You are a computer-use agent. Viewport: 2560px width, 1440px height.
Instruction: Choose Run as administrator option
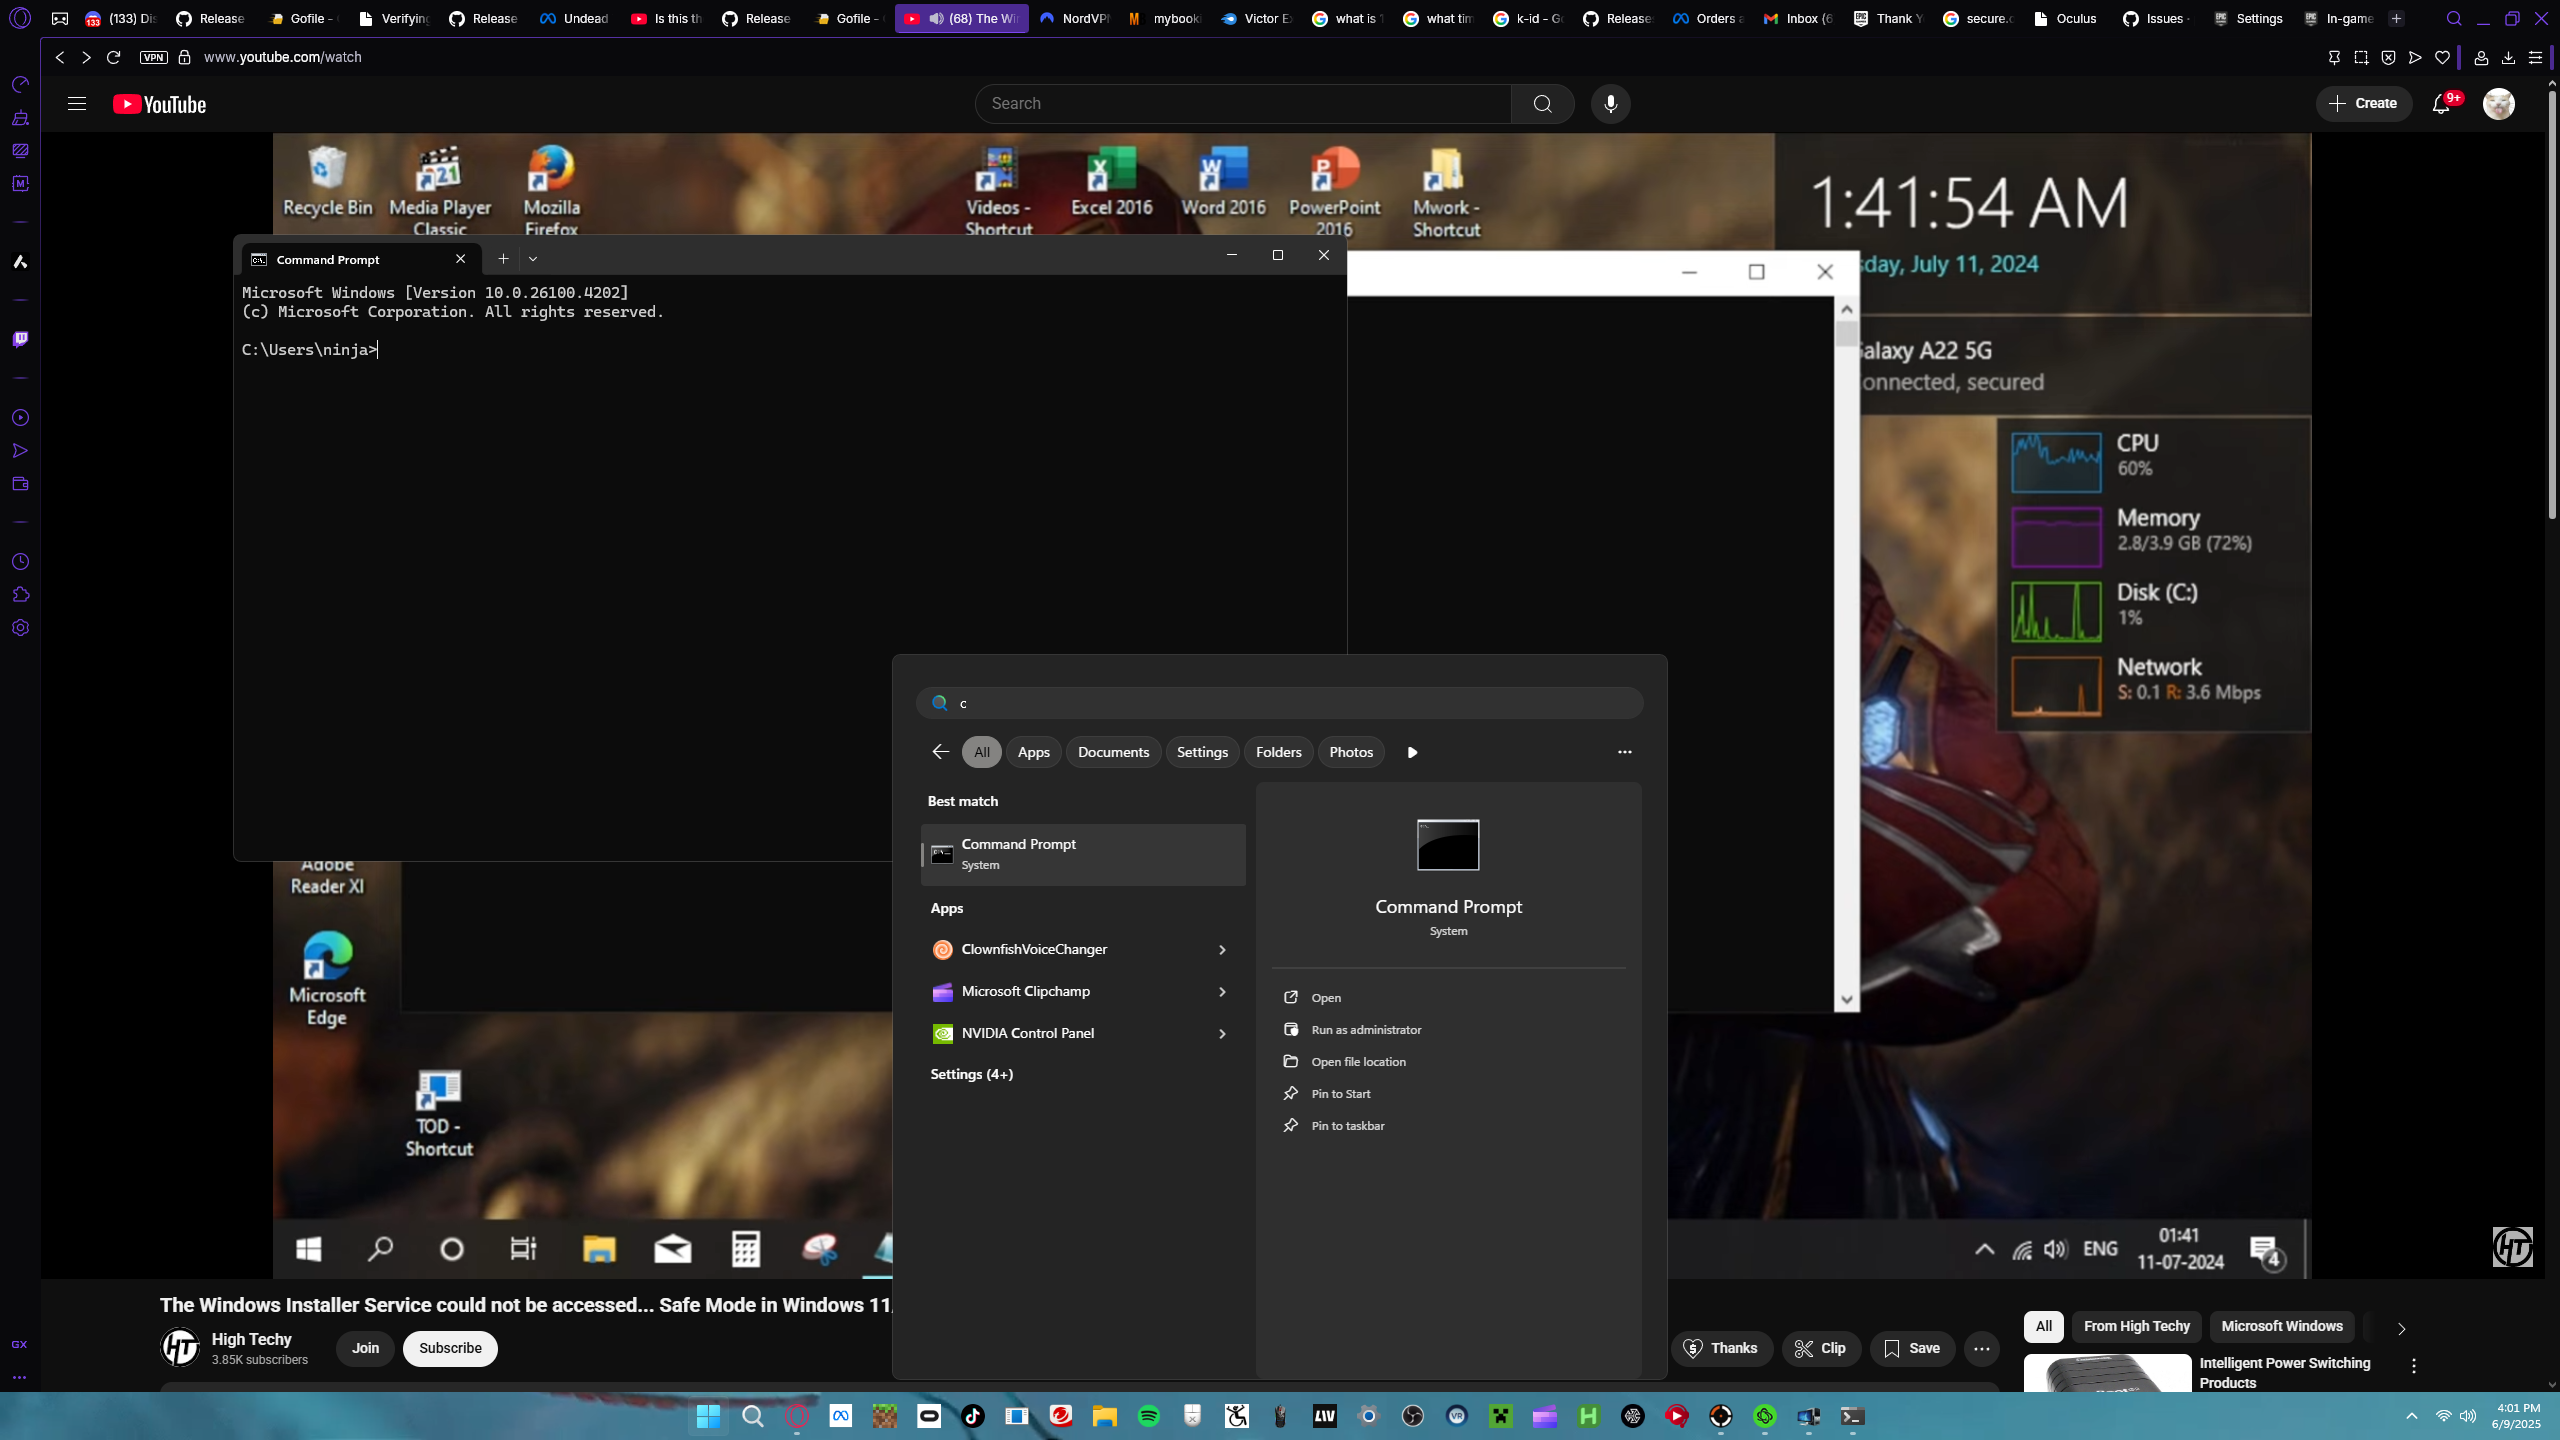click(x=1365, y=1030)
